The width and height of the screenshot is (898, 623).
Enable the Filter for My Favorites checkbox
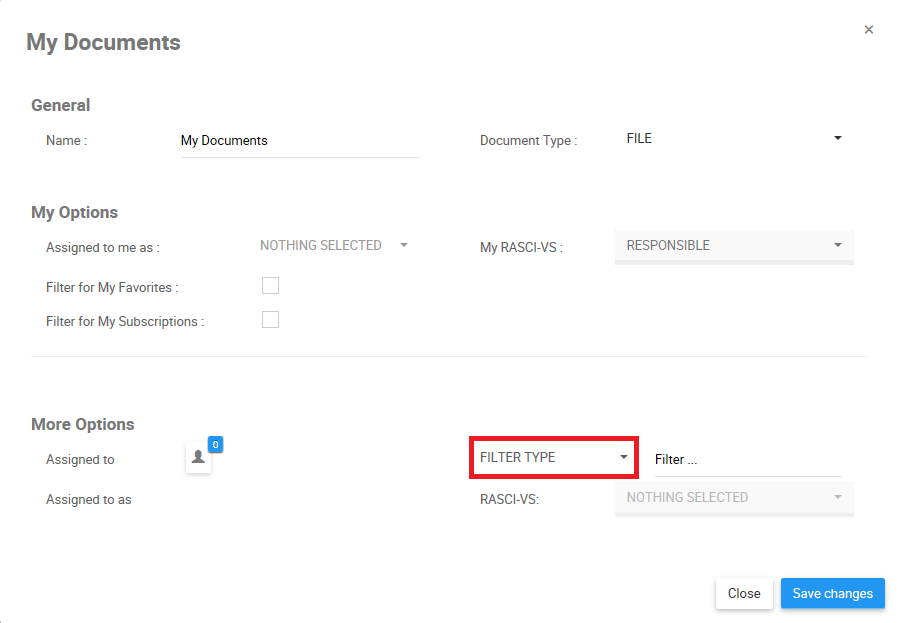pos(270,286)
